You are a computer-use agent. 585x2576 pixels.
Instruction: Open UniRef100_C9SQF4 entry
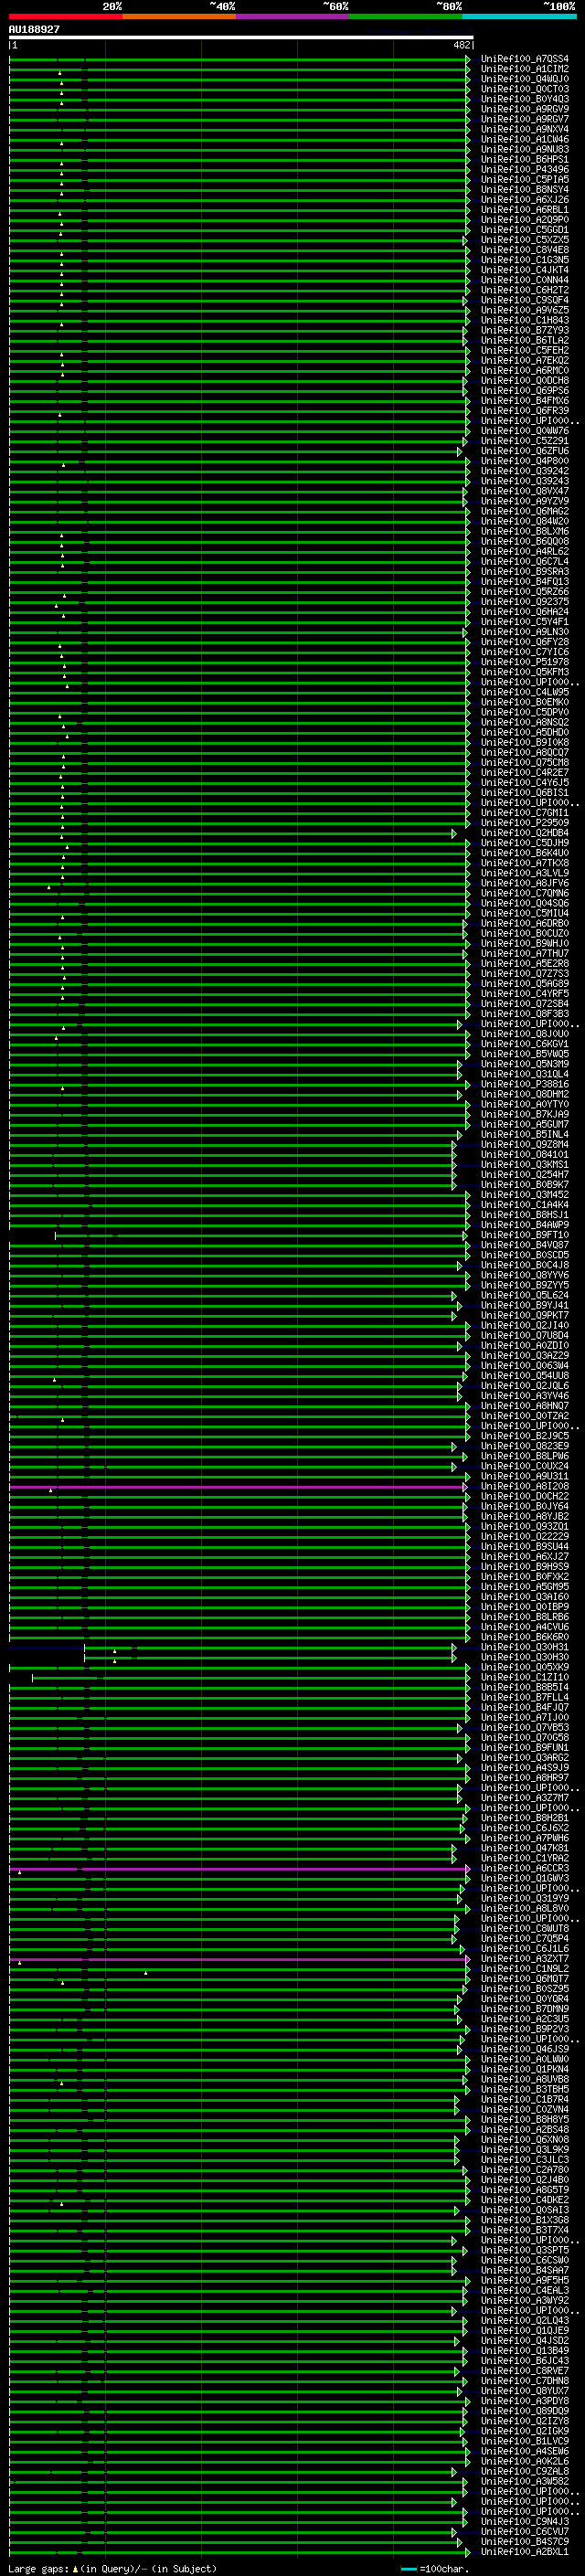pyautogui.click(x=525, y=300)
